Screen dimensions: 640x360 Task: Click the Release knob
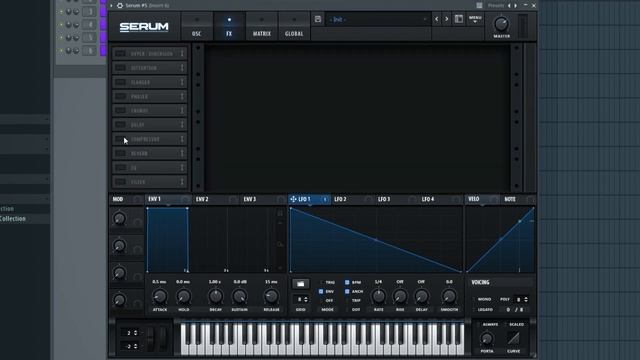click(x=271, y=296)
